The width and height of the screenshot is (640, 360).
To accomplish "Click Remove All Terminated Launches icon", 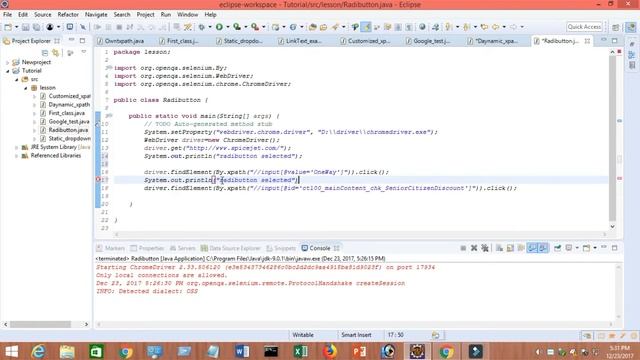I will 485,248.
